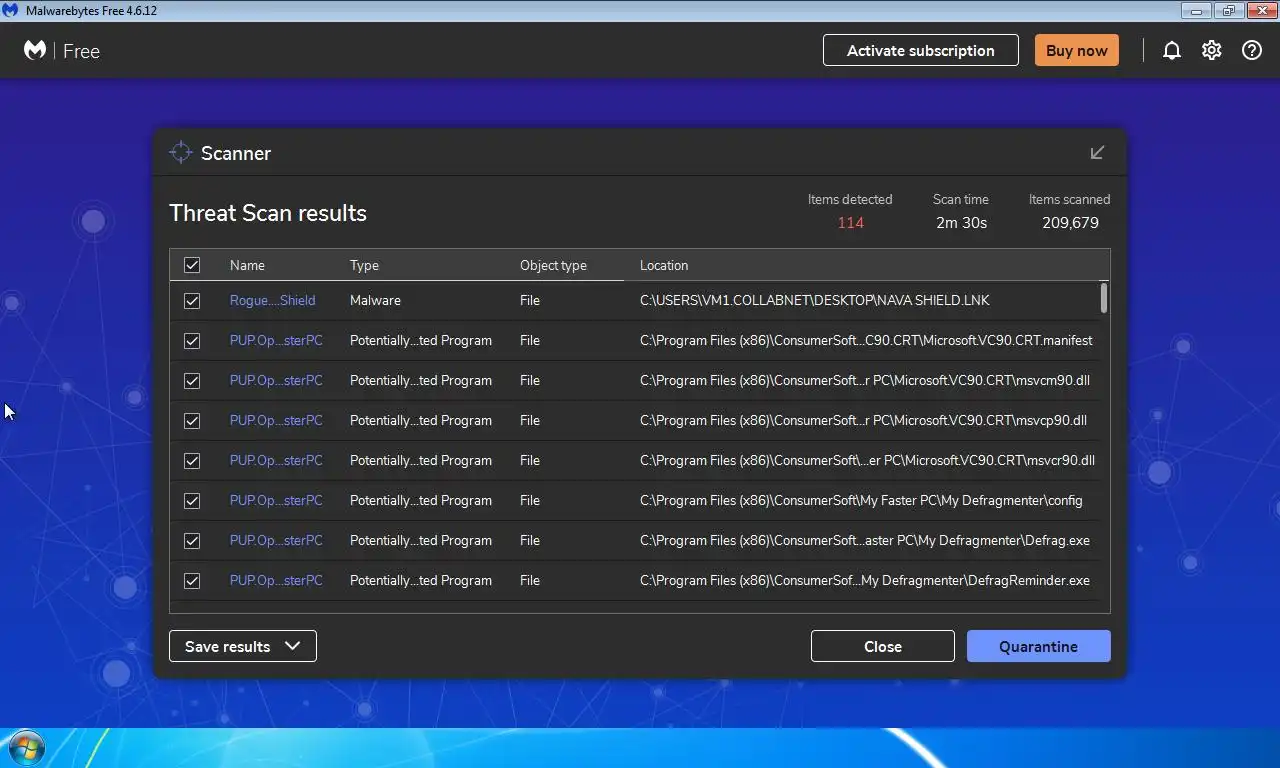The height and width of the screenshot is (768, 1280).
Task: Uncheck the msvcp90.dll row checkbox
Action: (192, 421)
